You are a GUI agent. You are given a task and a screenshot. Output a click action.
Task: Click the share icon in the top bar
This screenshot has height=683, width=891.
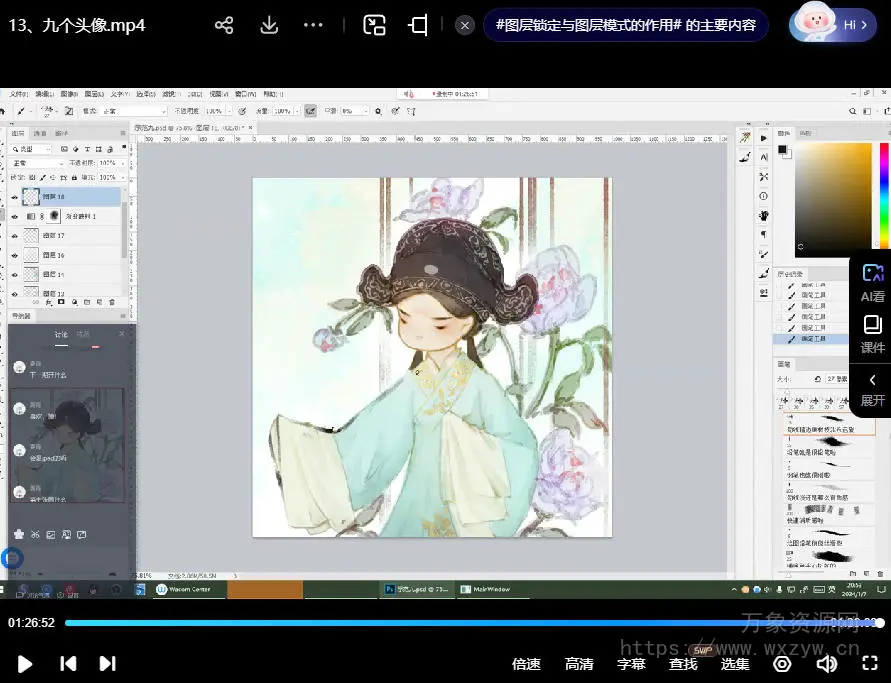[224, 25]
